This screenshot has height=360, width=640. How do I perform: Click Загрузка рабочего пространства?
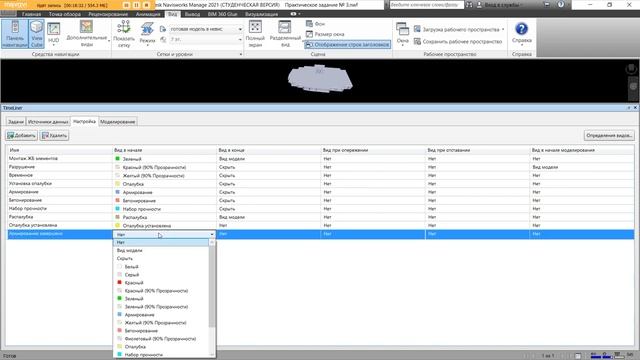click(459, 29)
